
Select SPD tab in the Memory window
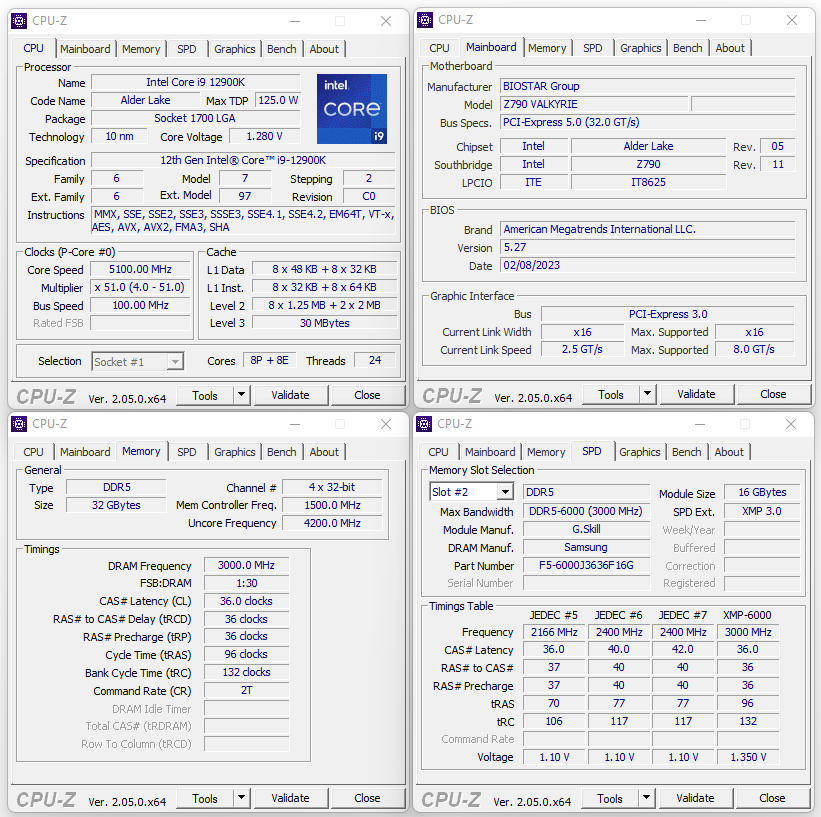click(186, 451)
